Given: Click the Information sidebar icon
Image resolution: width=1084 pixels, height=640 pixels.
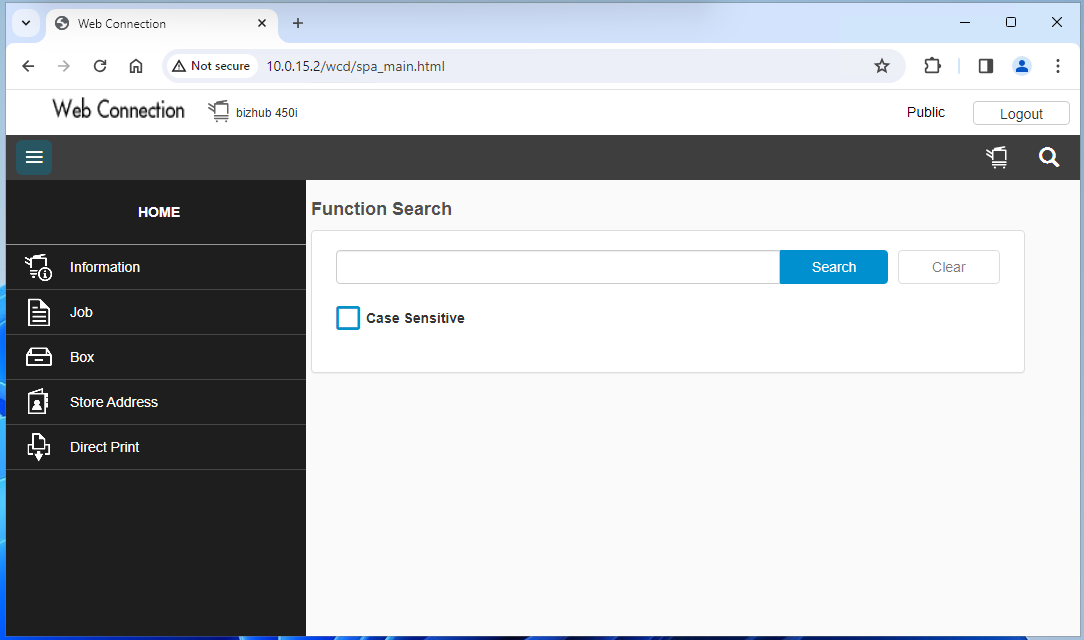Looking at the screenshot, I should pos(37,267).
